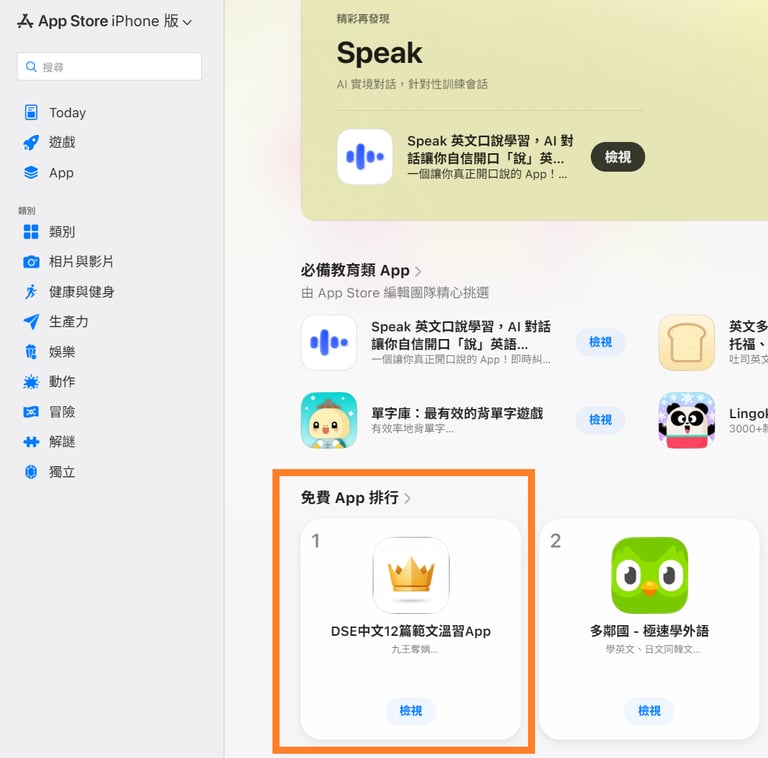Open 免費 App 排行 heading link

click(x=350, y=497)
